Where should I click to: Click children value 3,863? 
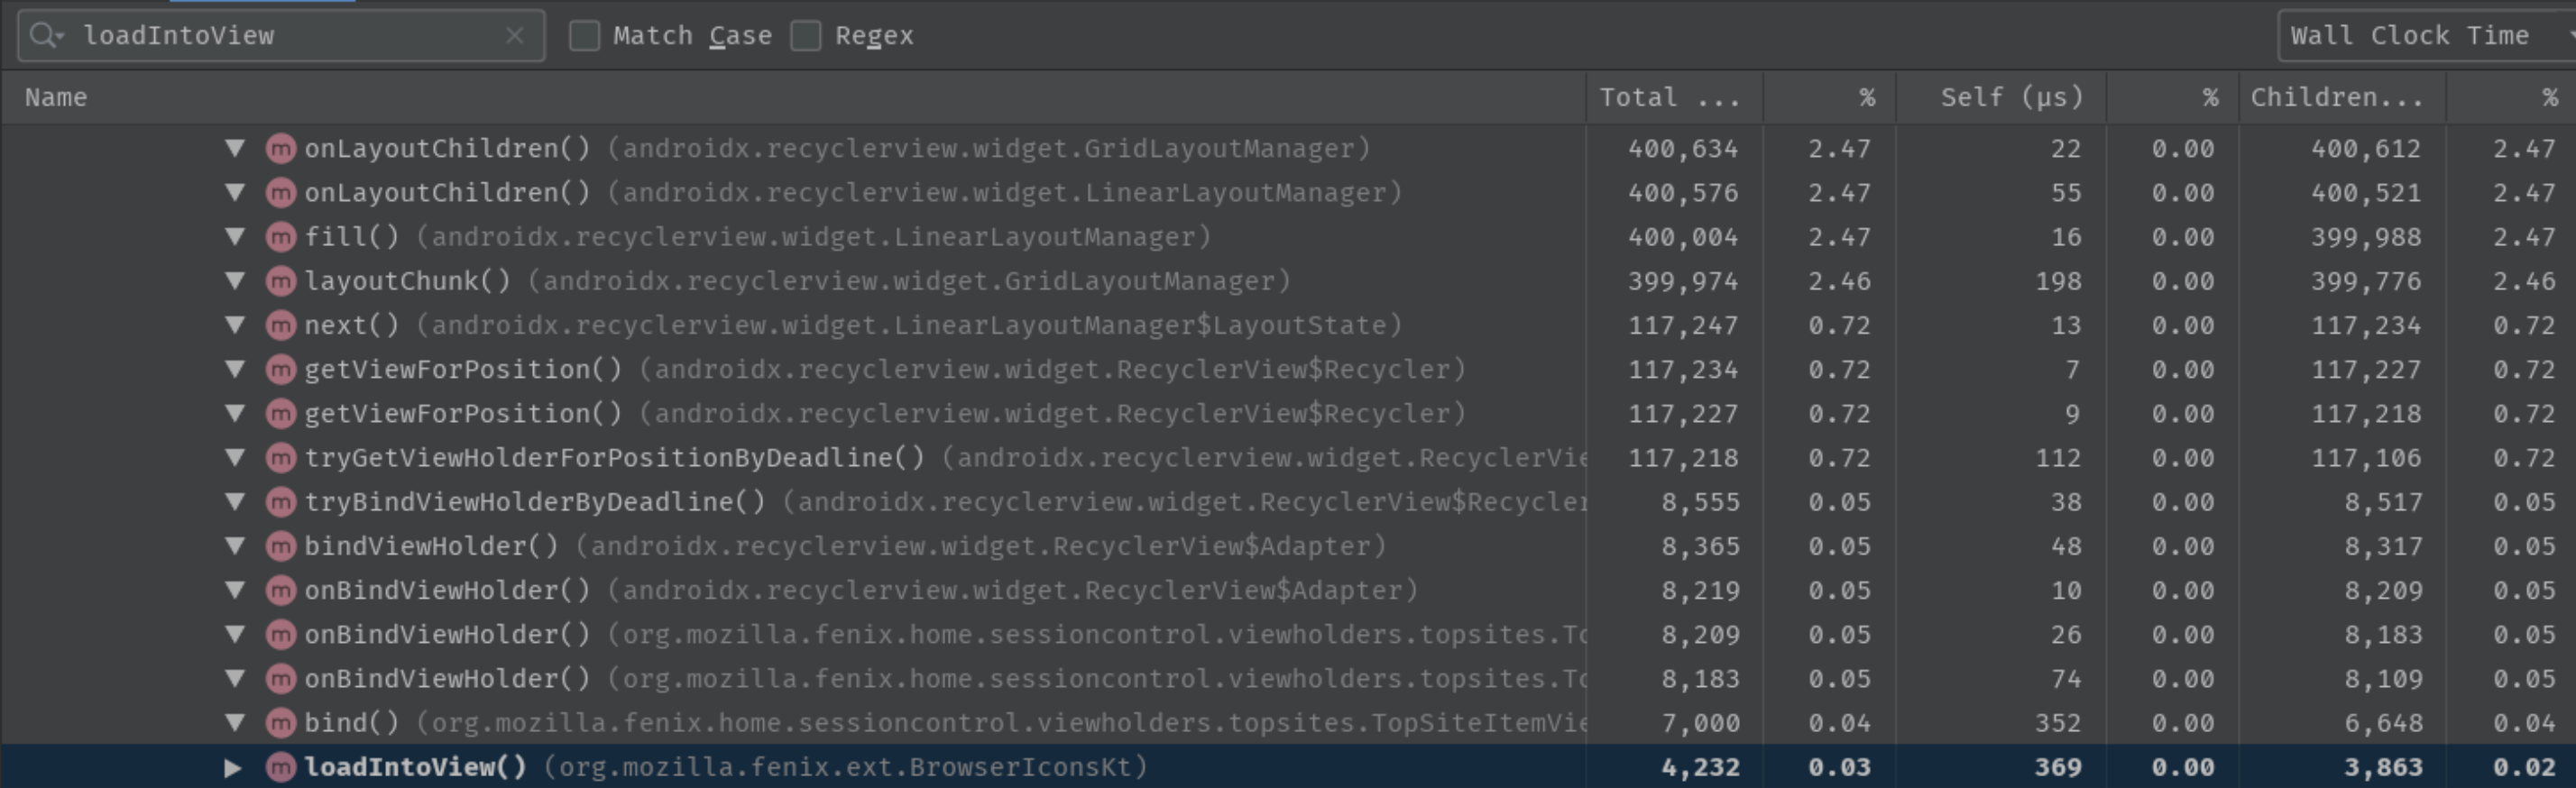[2383, 768]
